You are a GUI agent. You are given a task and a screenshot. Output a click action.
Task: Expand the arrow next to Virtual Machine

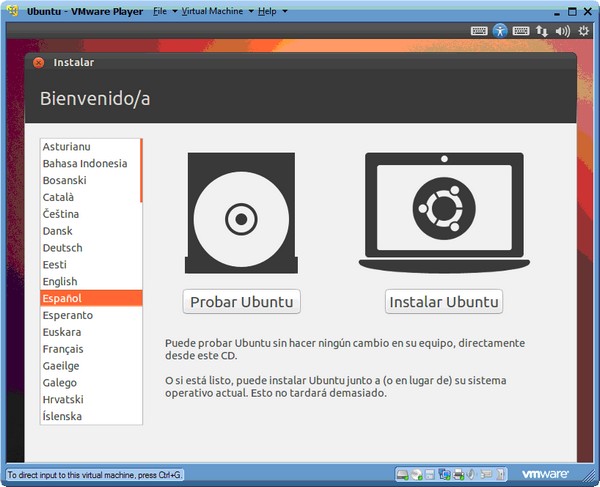(x=251, y=11)
